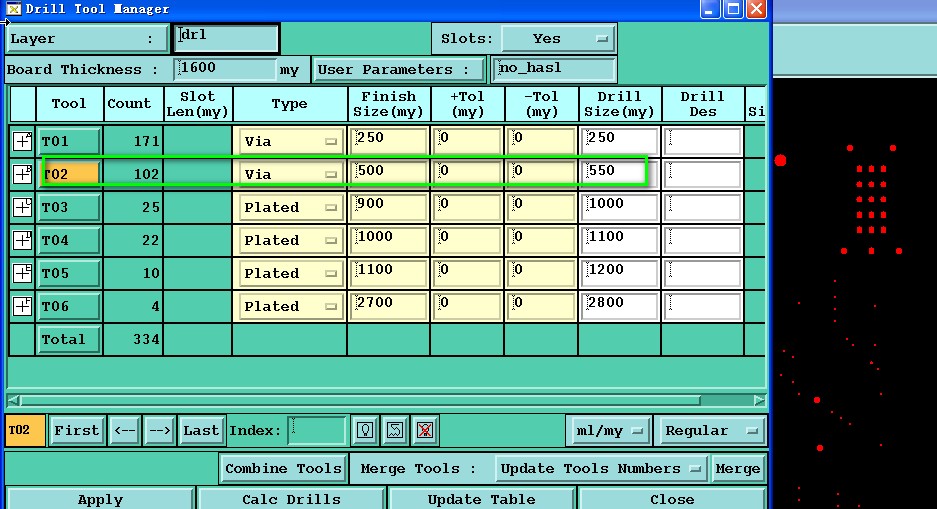Open the T01 Type dropdown

(289, 142)
